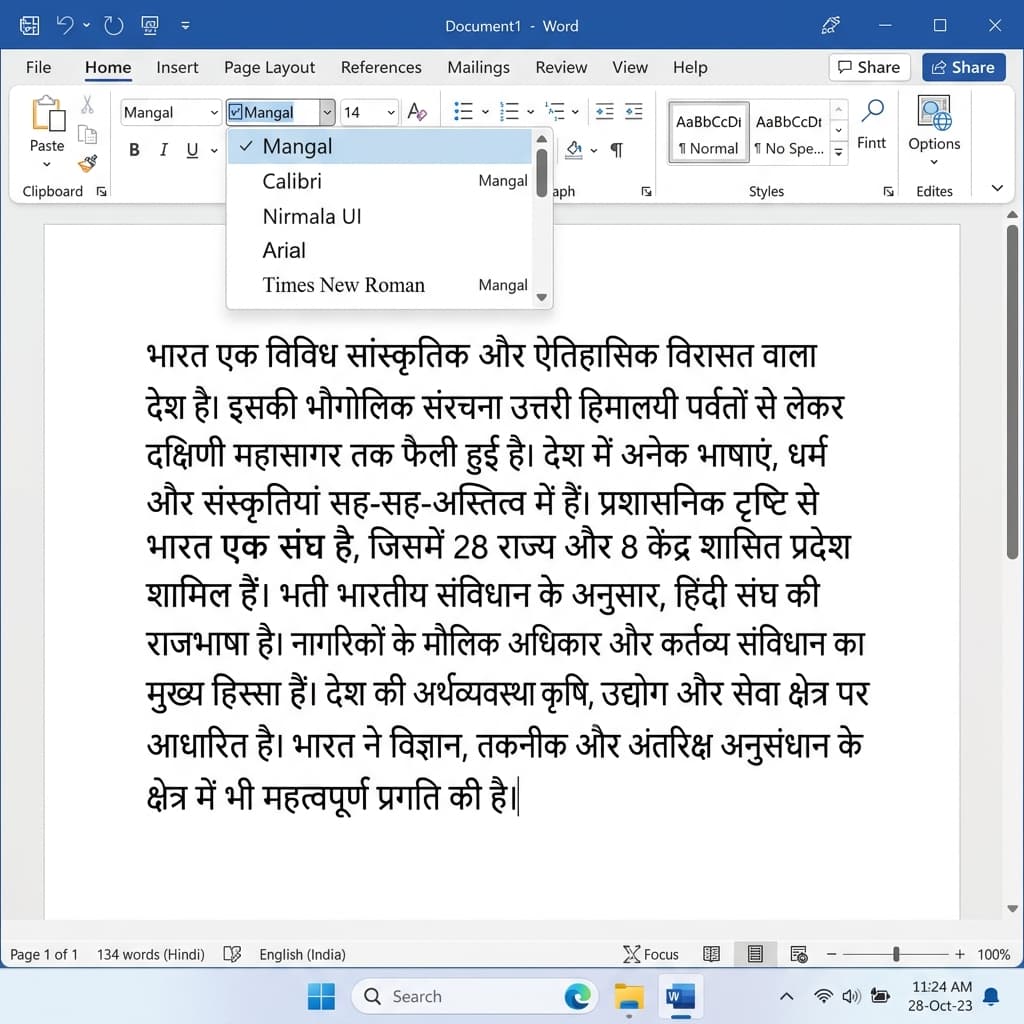Screen dimensions: 1024x1024
Task: Open underline style dropdown arrow
Action: 214,151
